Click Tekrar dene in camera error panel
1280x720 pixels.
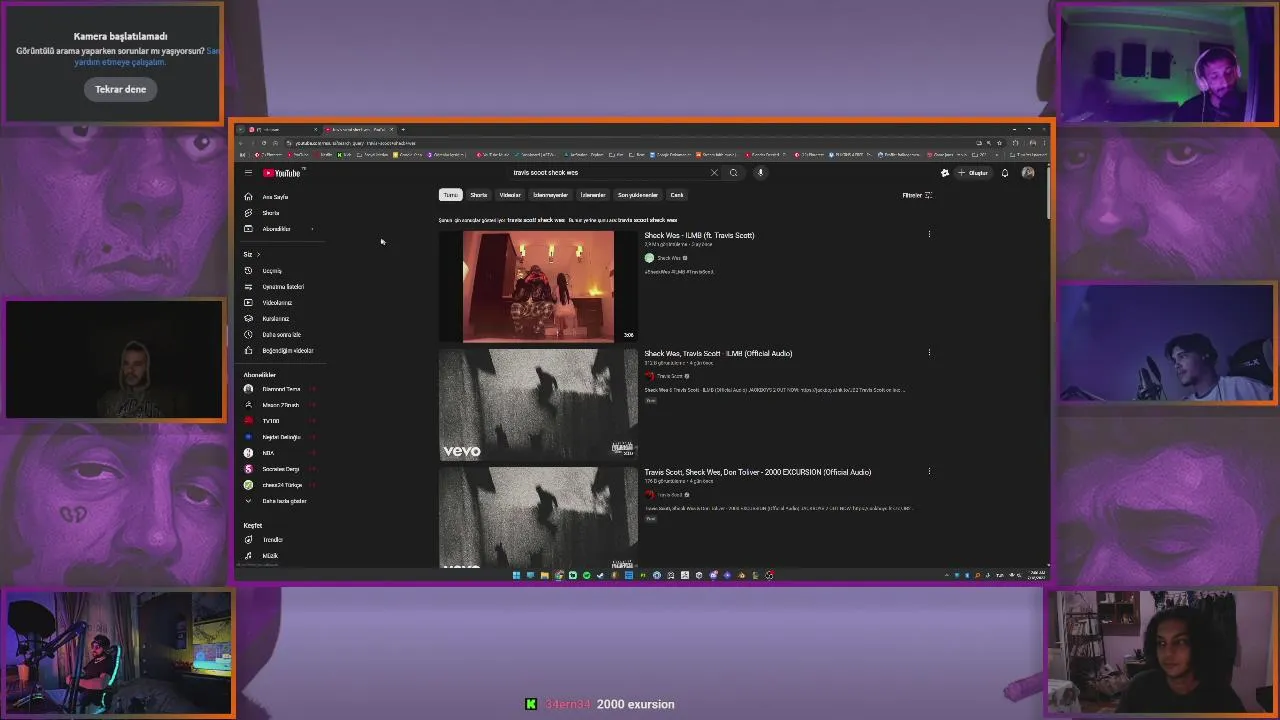[120, 89]
